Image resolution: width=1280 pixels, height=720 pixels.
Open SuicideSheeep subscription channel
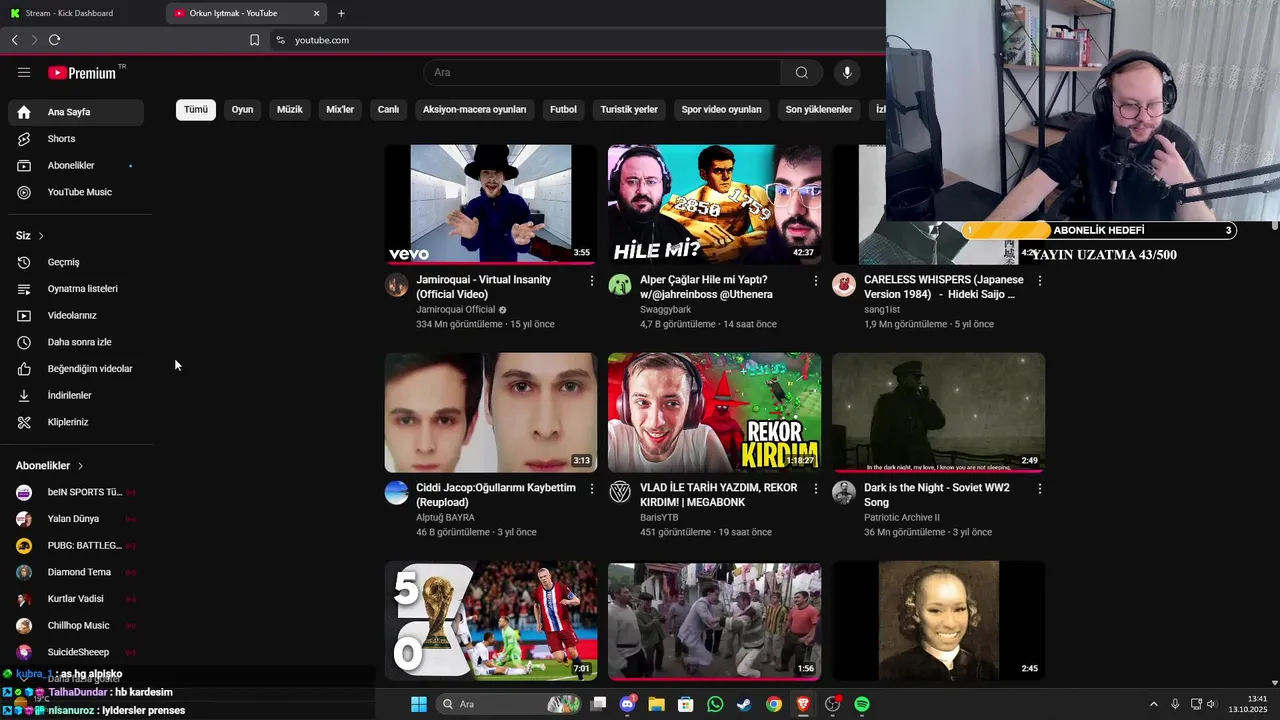pos(76,652)
